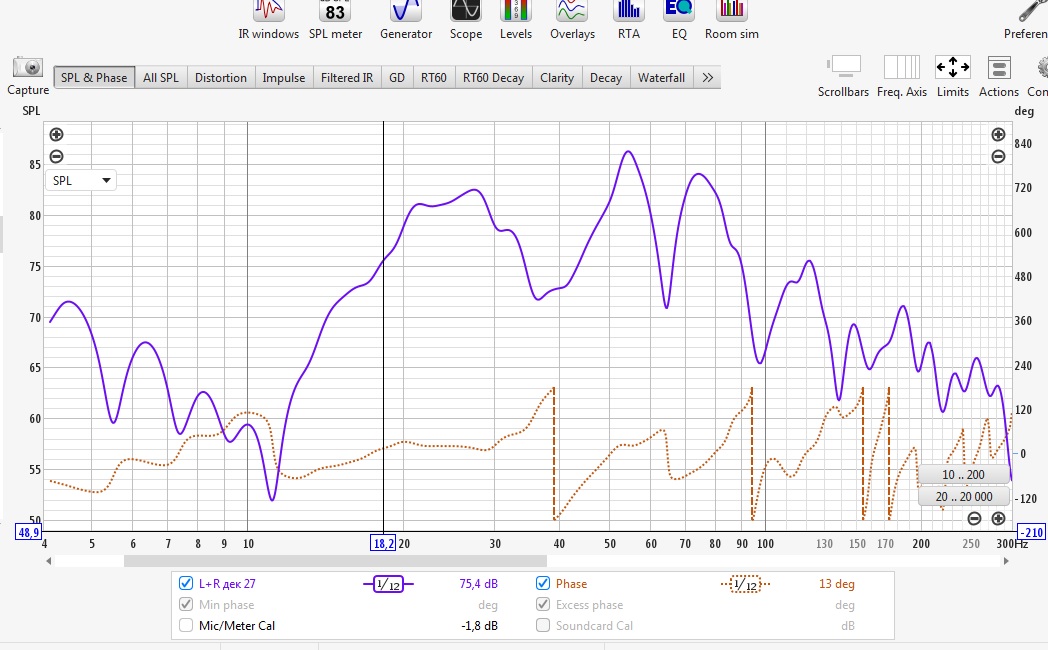Switch to the SPL & Phase tab
The height and width of the screenshot is (650, 1048).
[94, 77]
